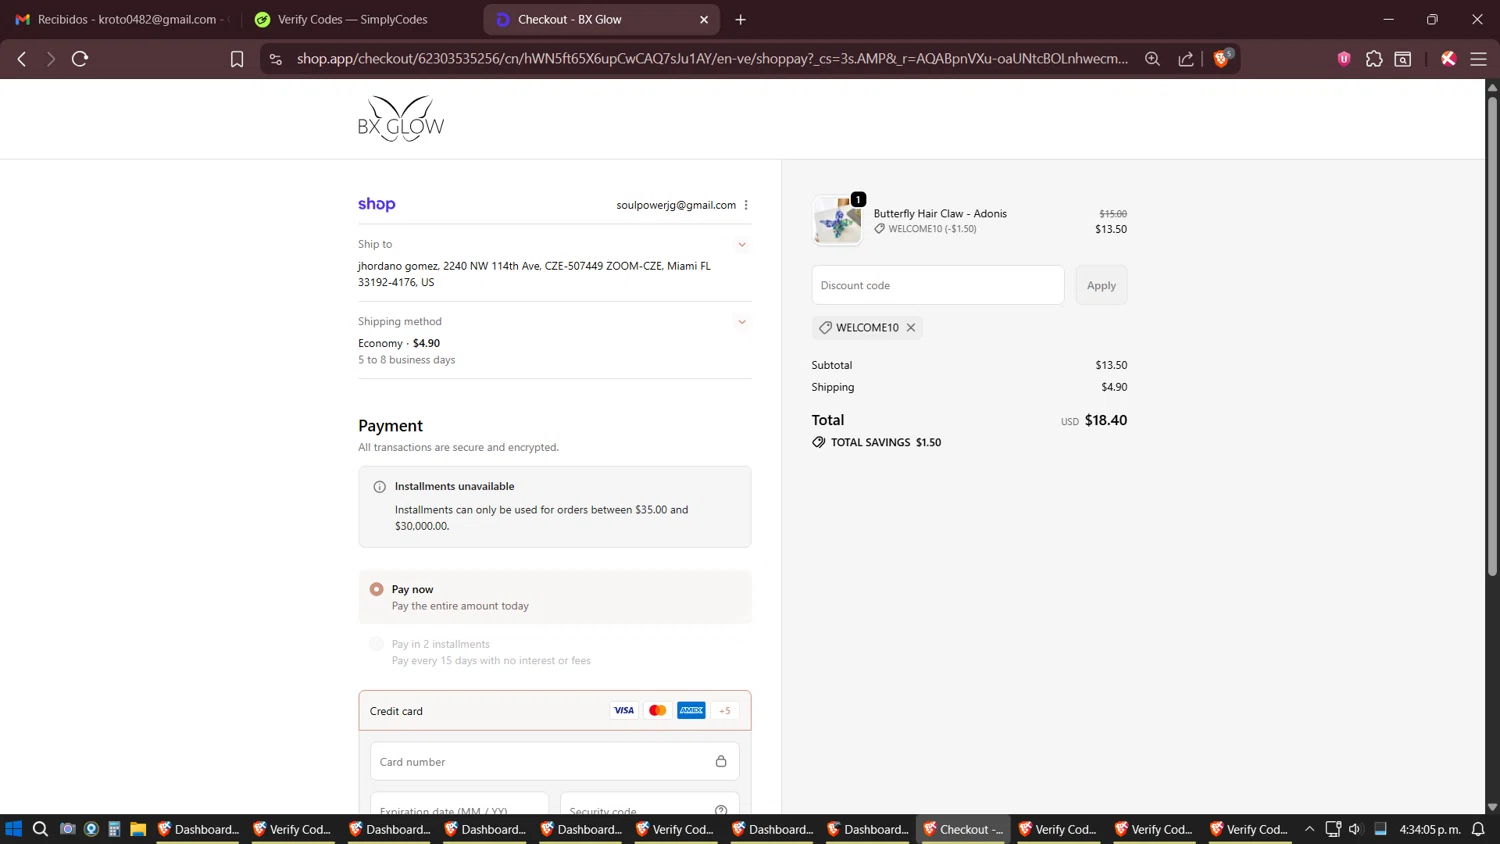
Task: Expand the Ship to section
Action: [742, 245]
